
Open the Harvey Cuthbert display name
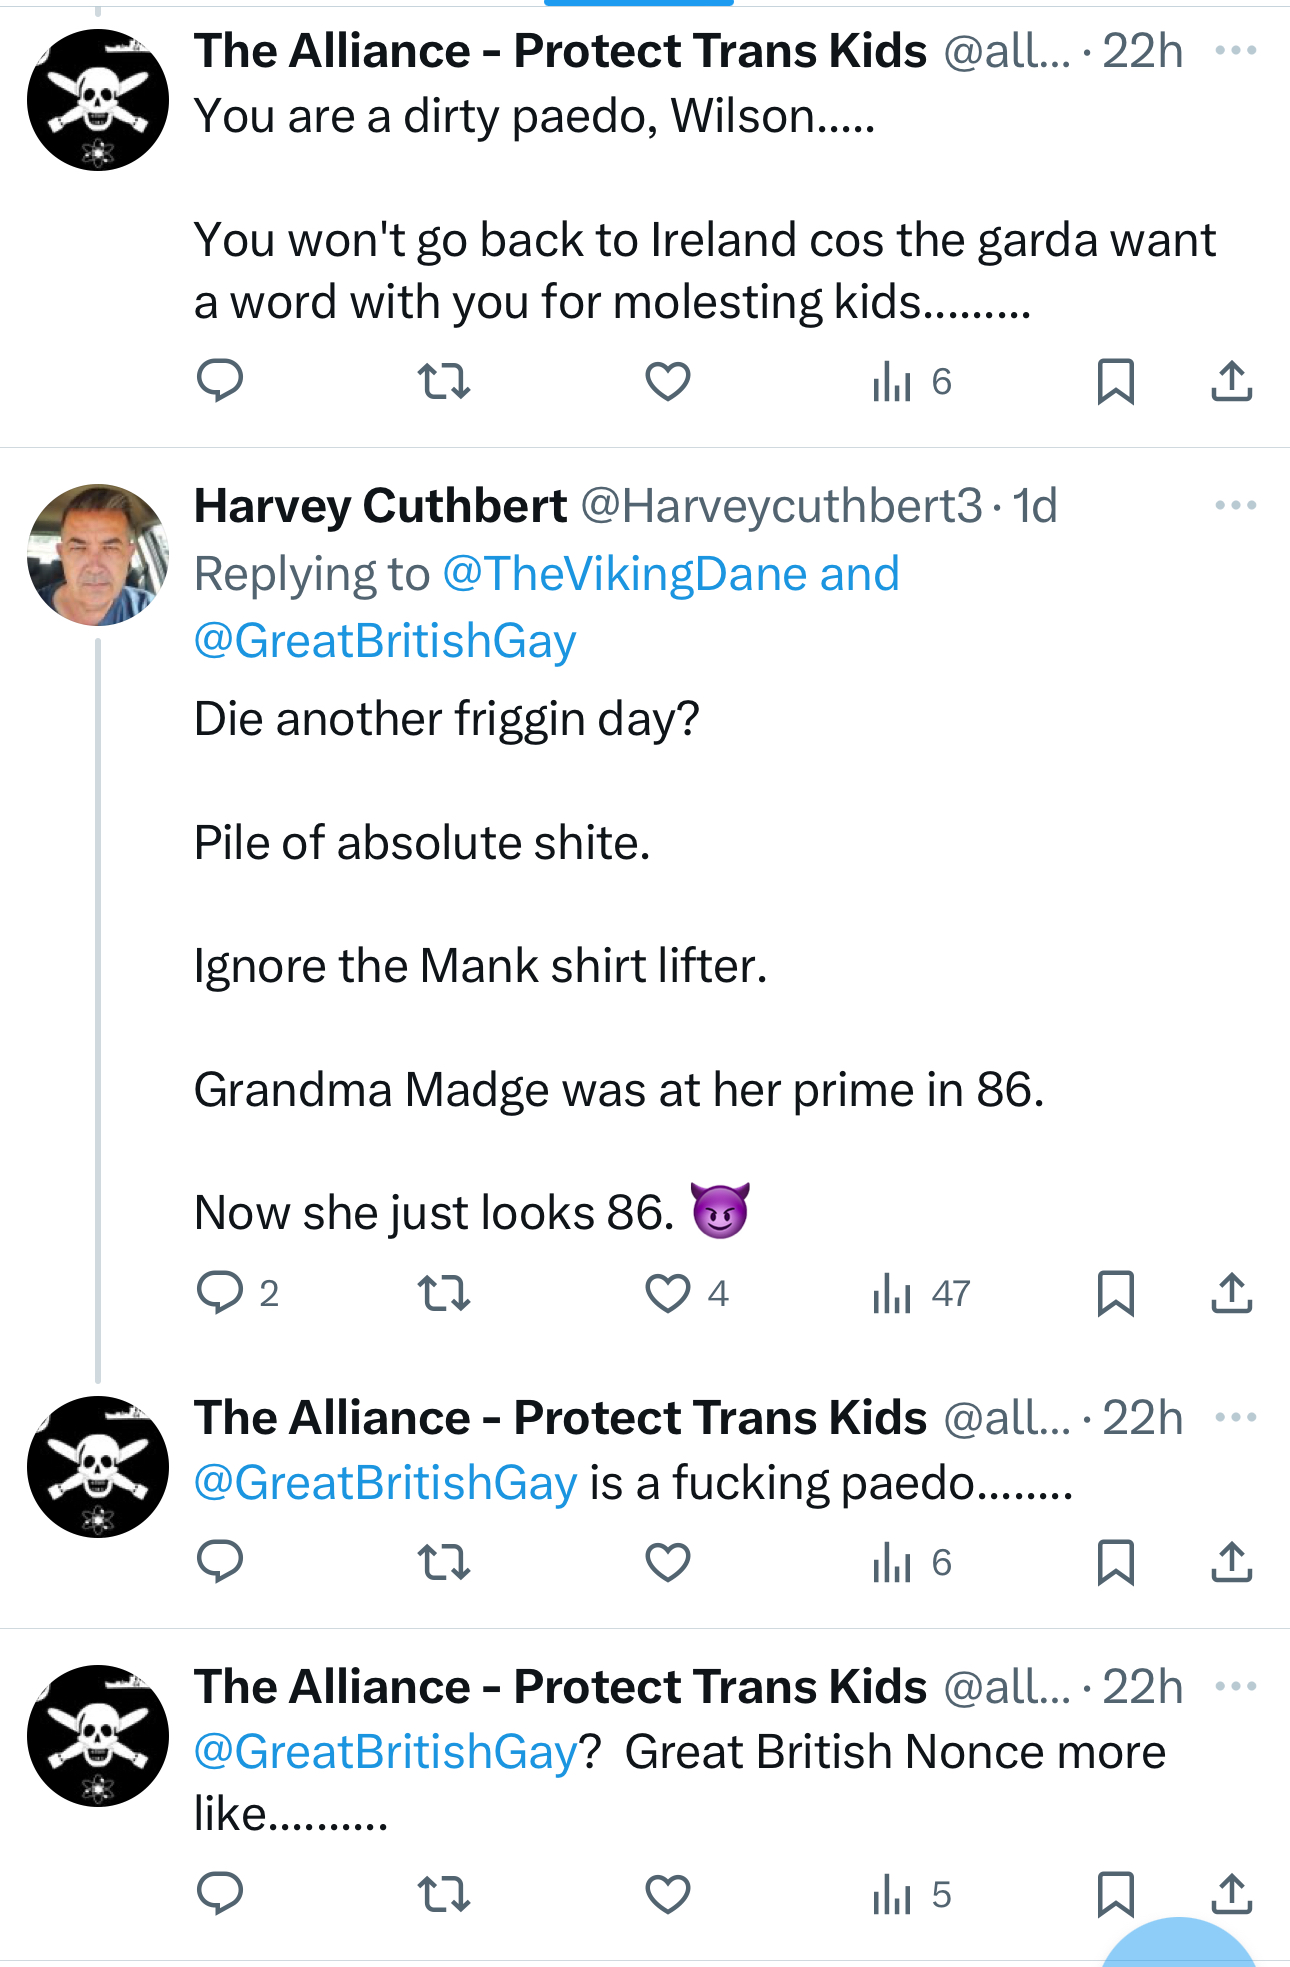point(380,506)
